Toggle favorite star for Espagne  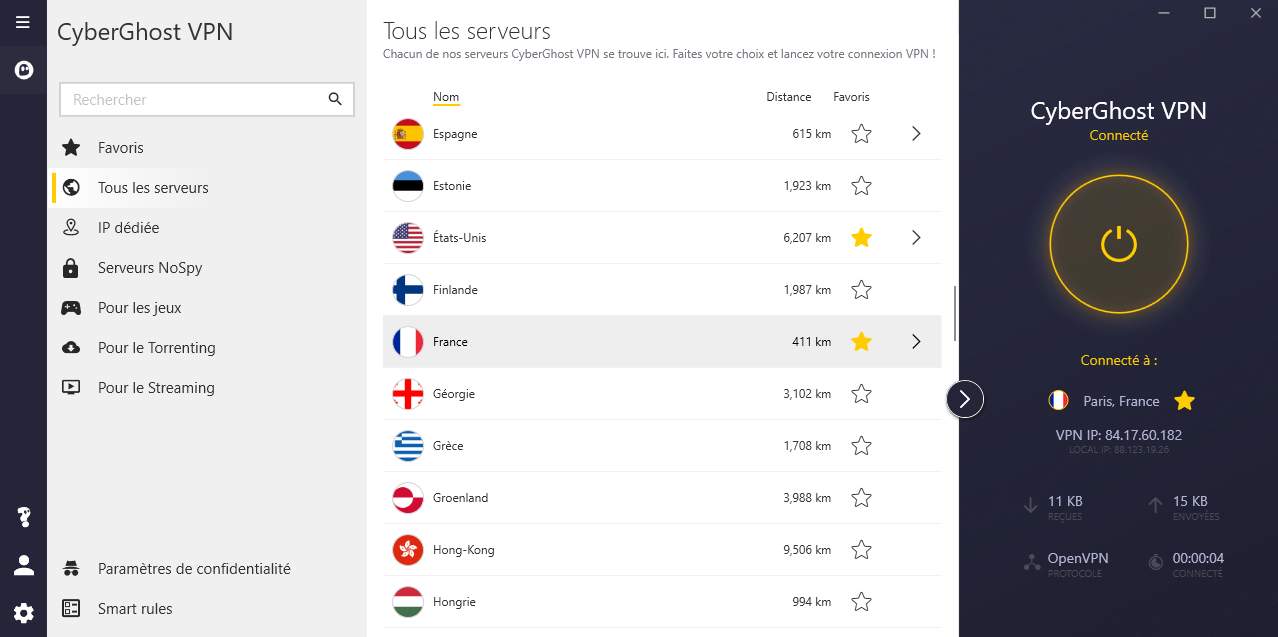(861, 134)
